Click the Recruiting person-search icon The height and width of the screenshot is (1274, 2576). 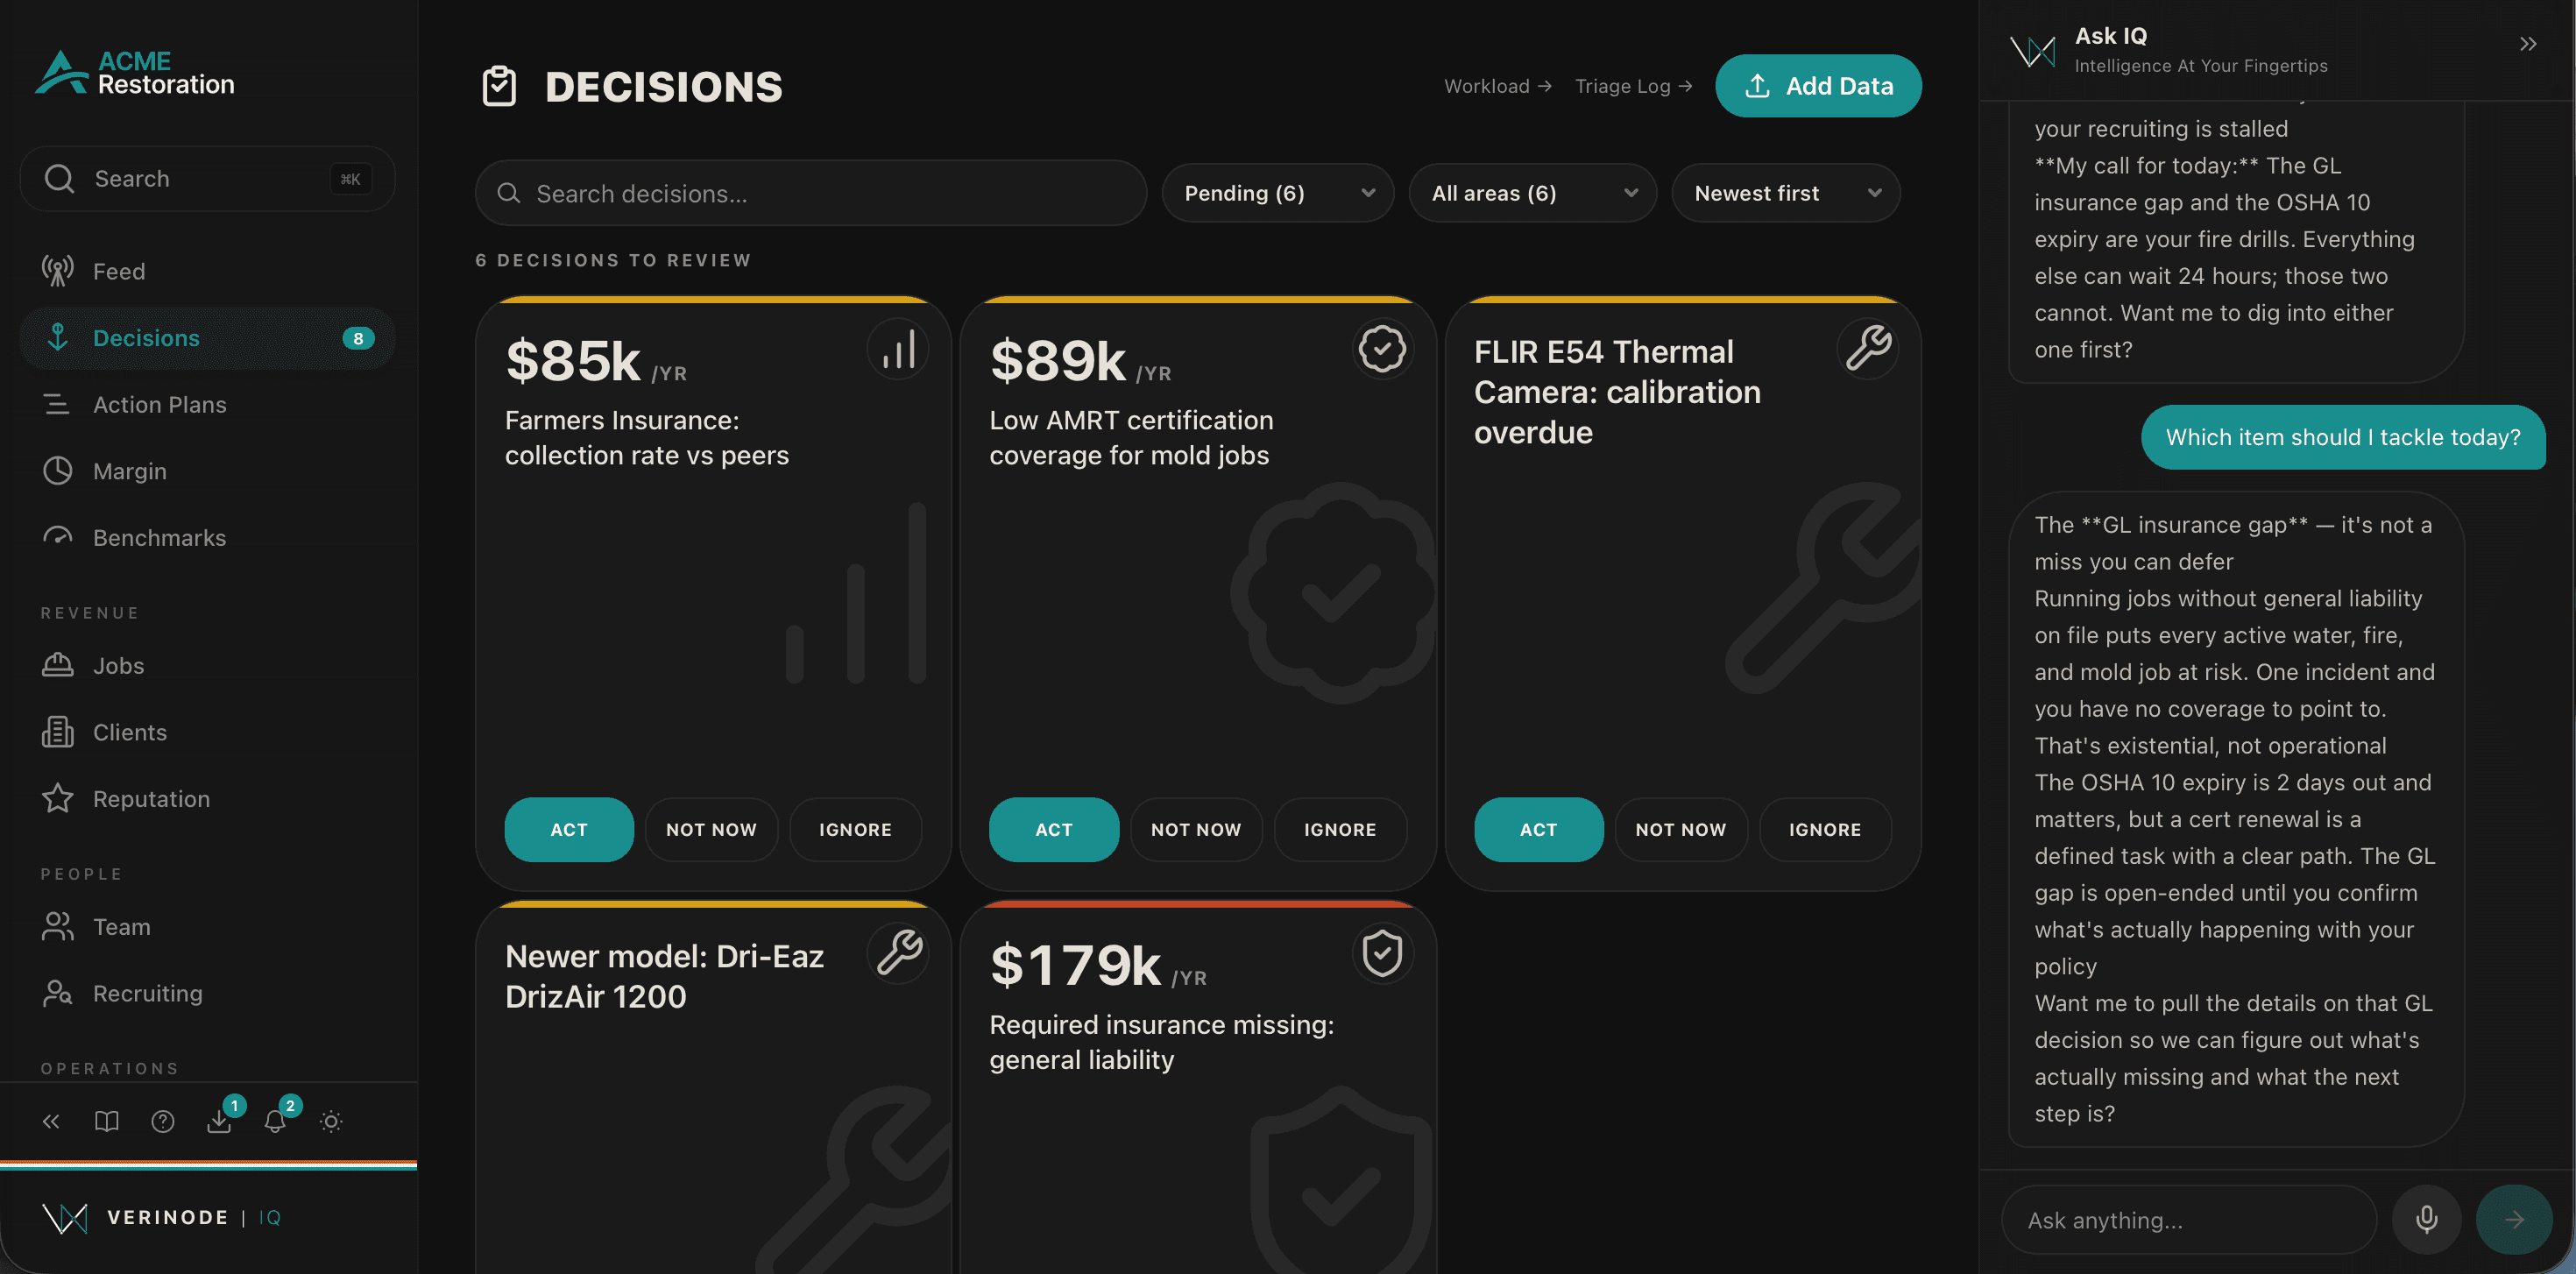point(58,993)
